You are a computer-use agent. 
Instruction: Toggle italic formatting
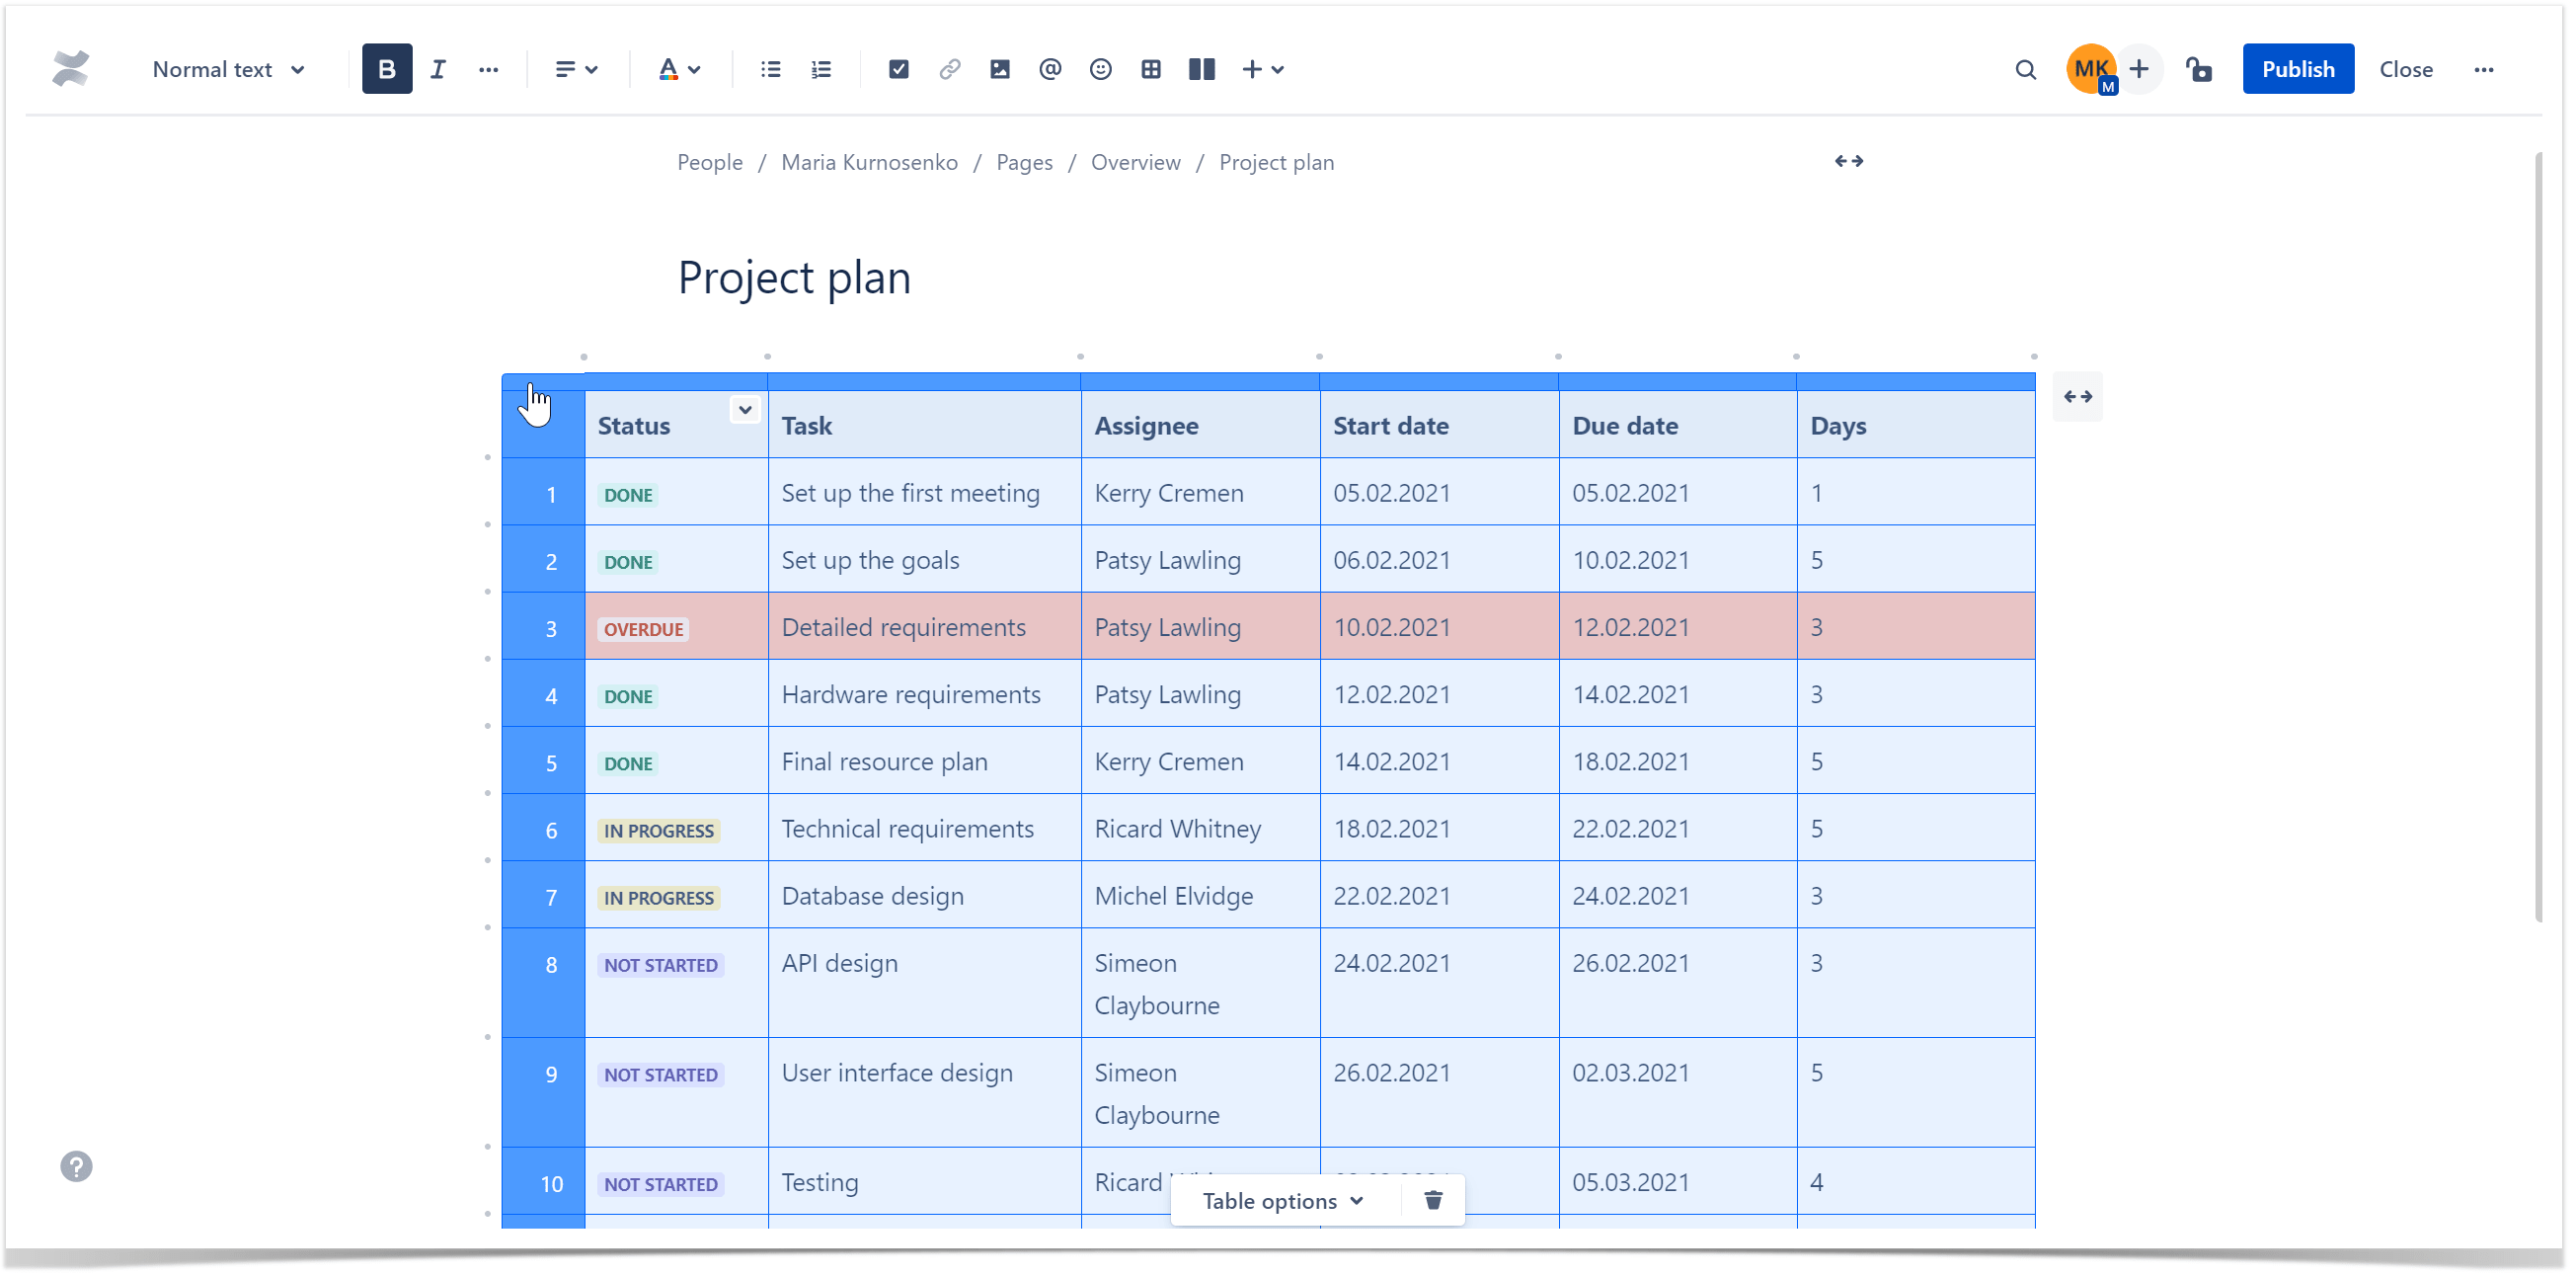point(438,69)
